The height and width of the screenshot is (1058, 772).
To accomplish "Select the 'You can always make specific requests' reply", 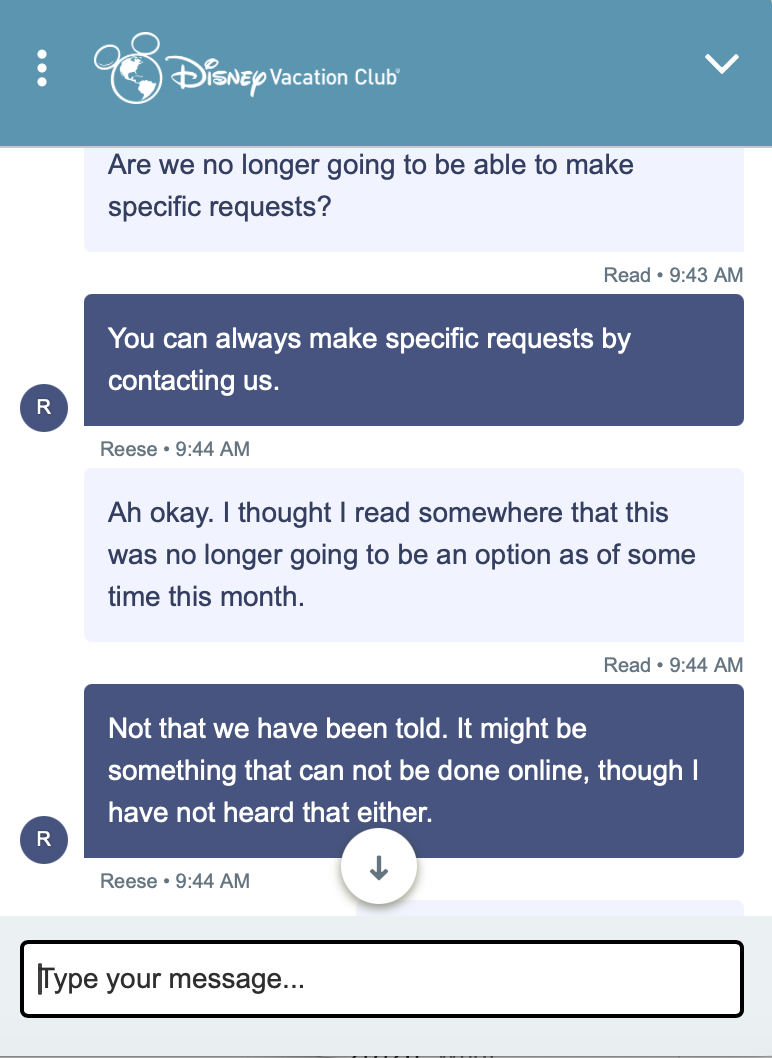I will pos(413,360).
